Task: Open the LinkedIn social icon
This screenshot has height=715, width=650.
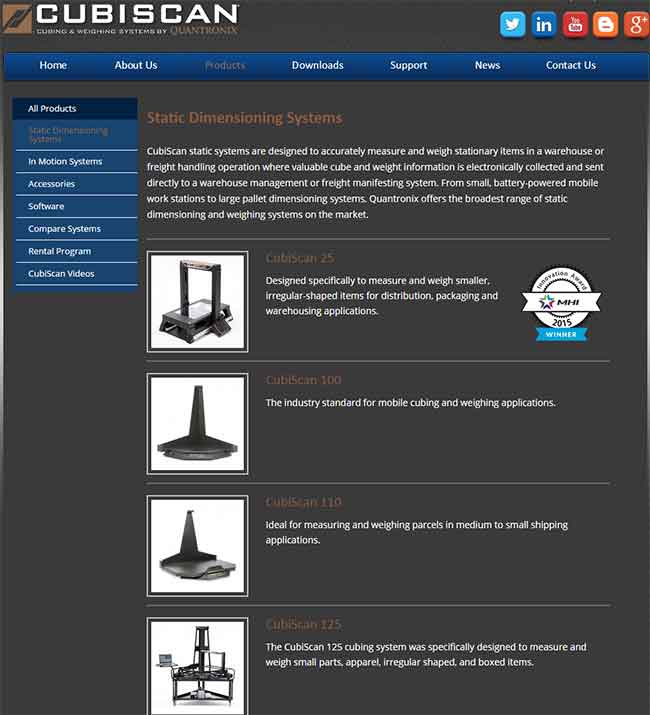Action: (x=544, y=24)
